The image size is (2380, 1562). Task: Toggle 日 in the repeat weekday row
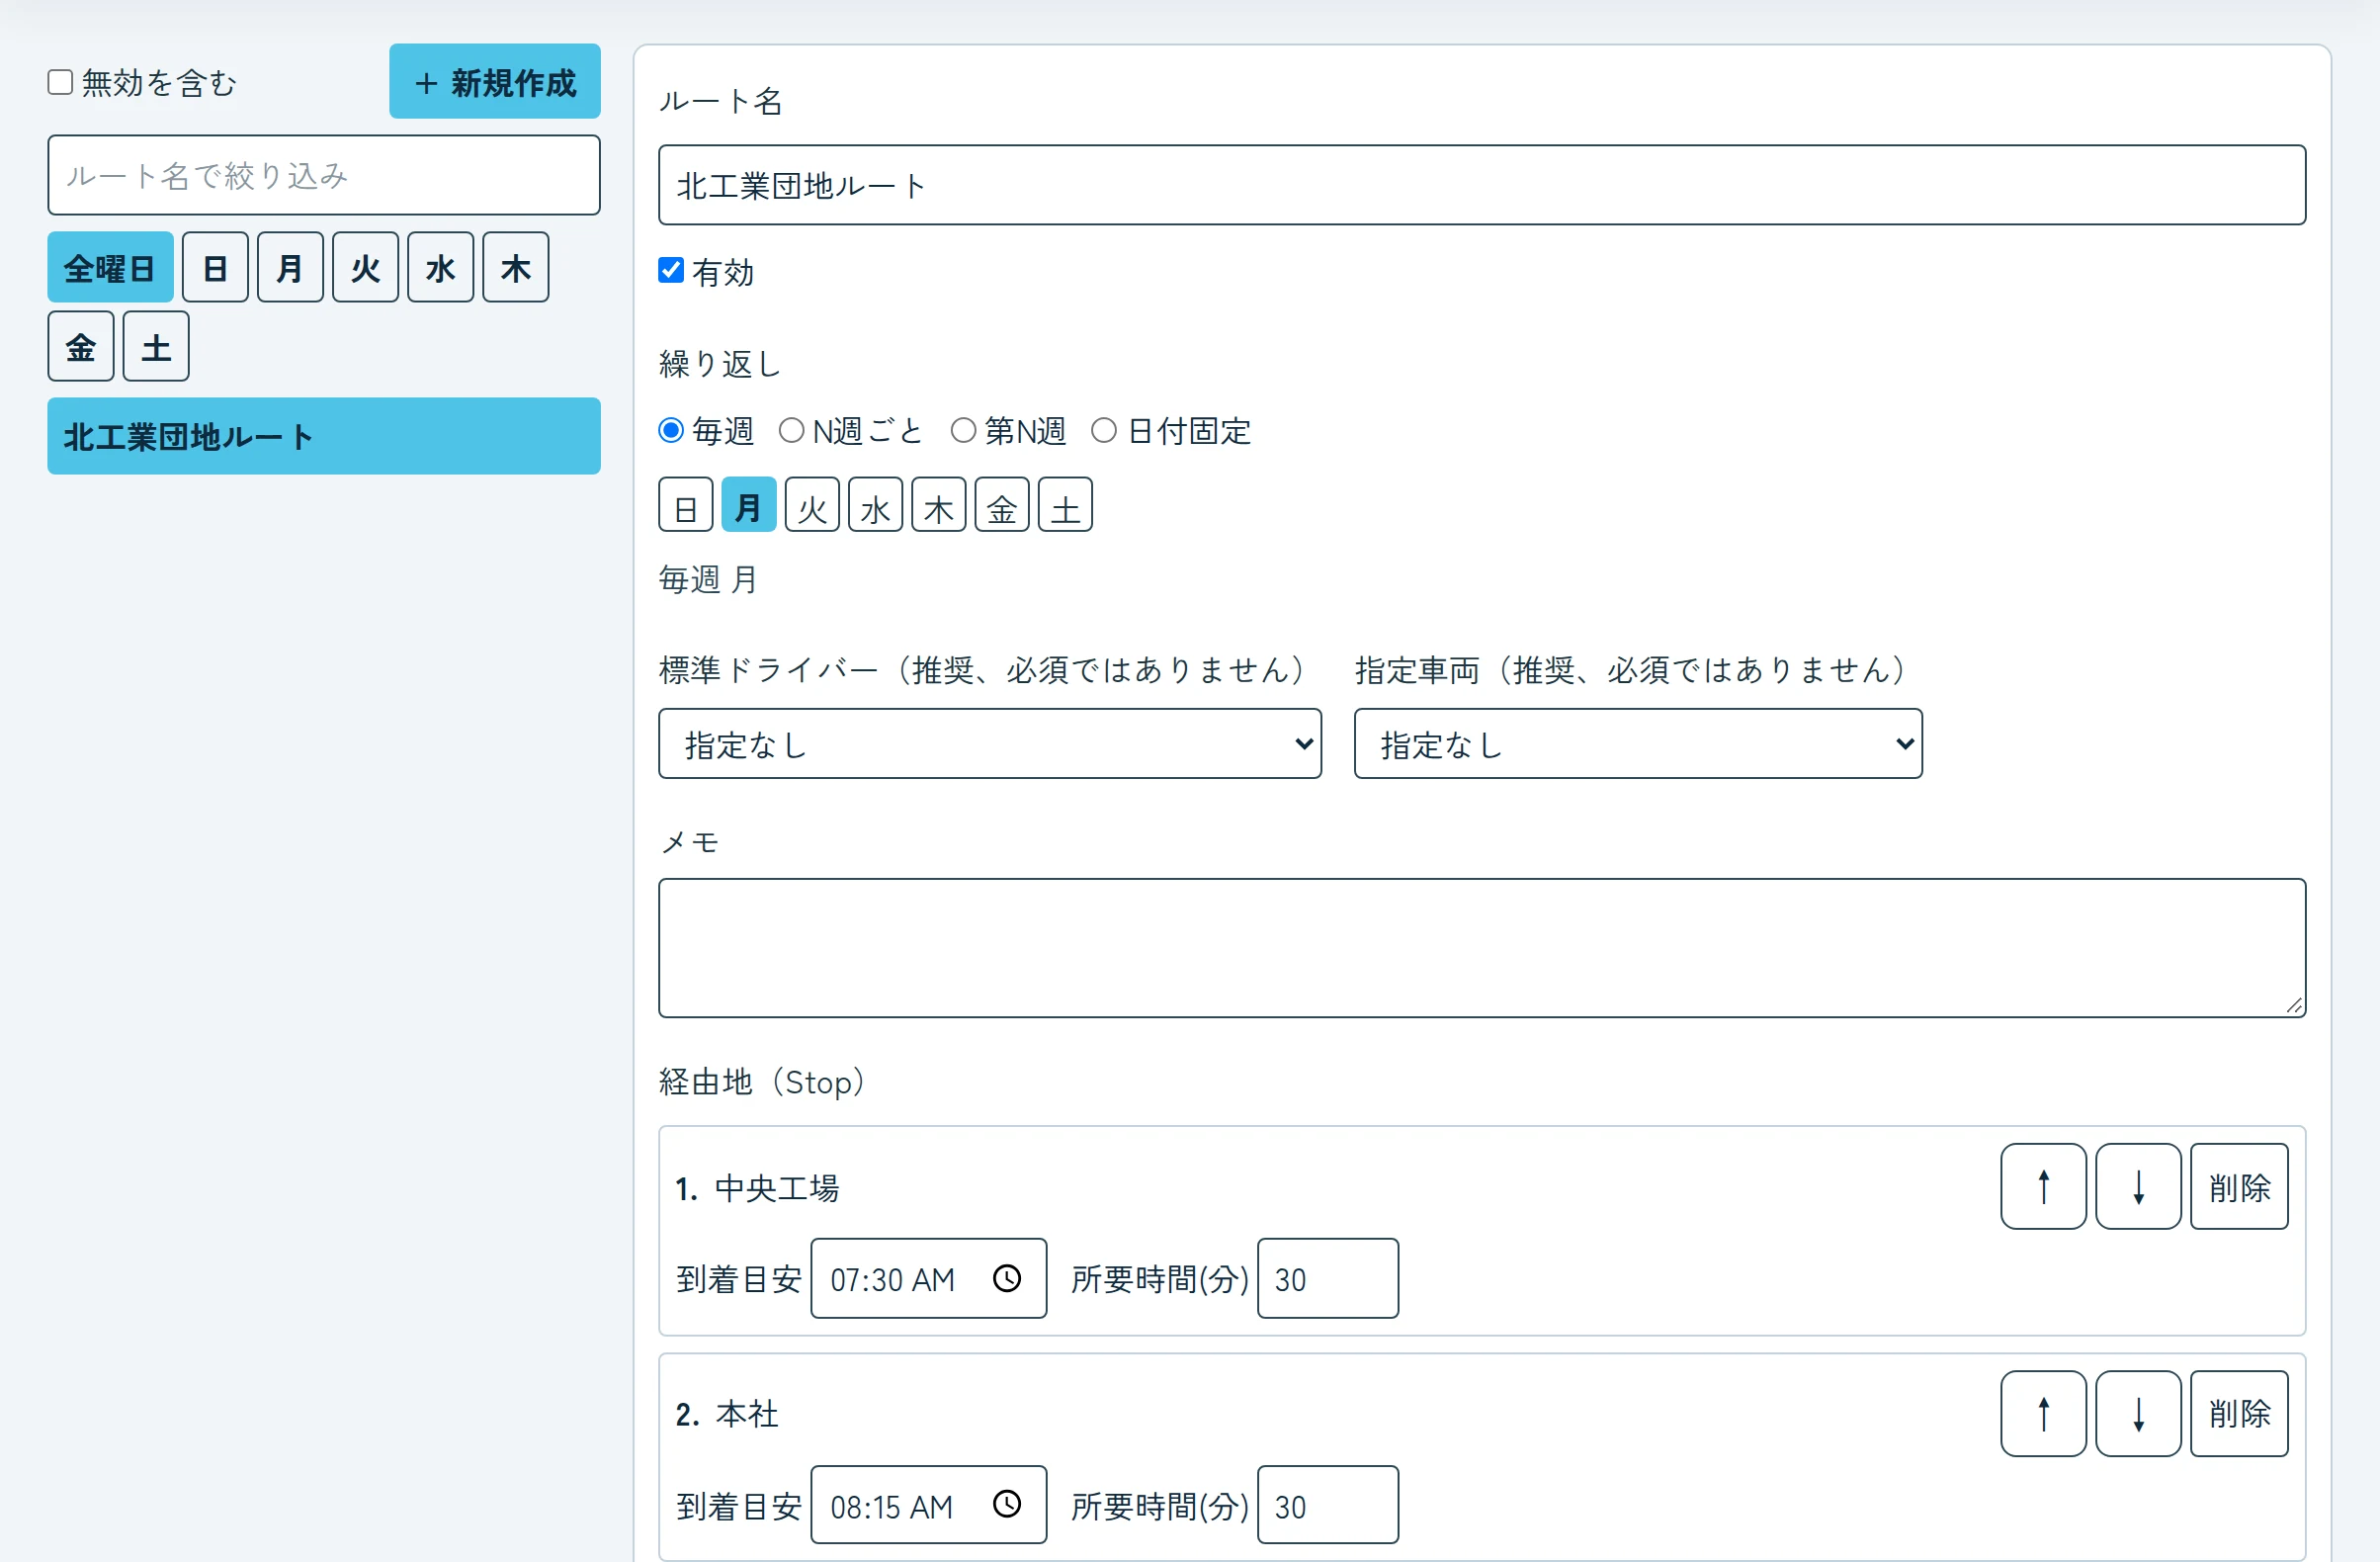[686, 505]
